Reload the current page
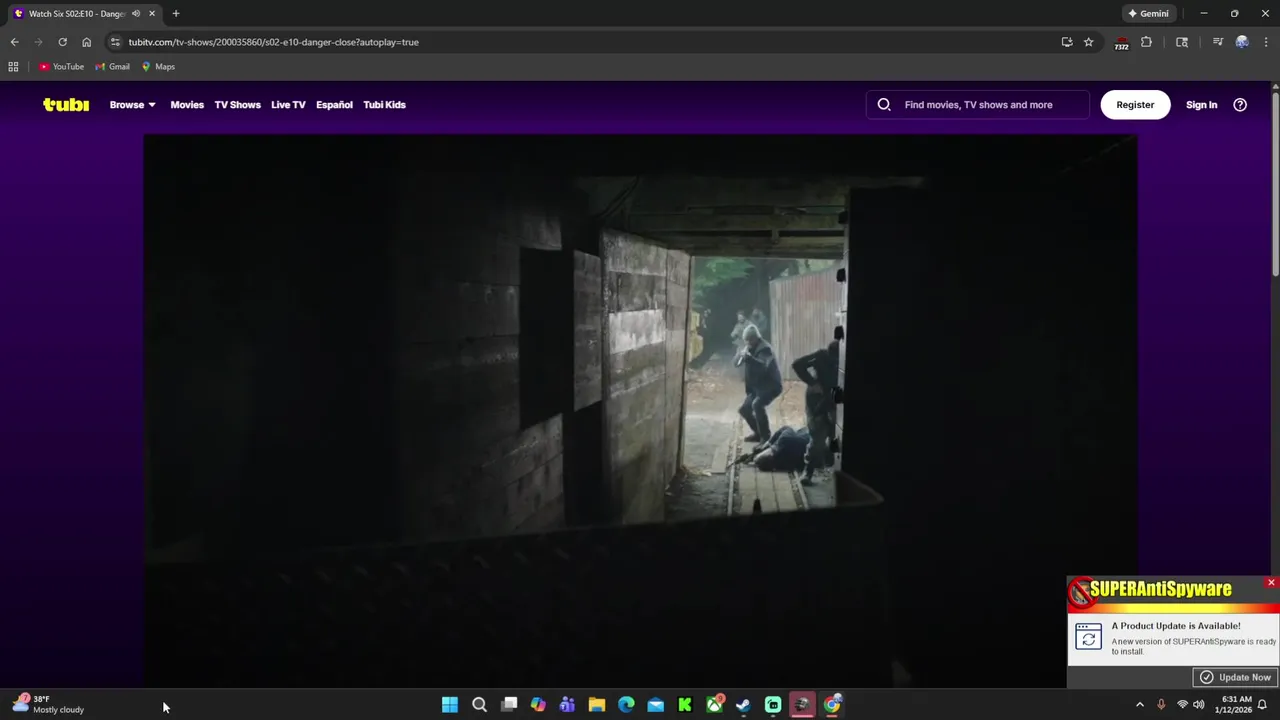 (62, 42)
